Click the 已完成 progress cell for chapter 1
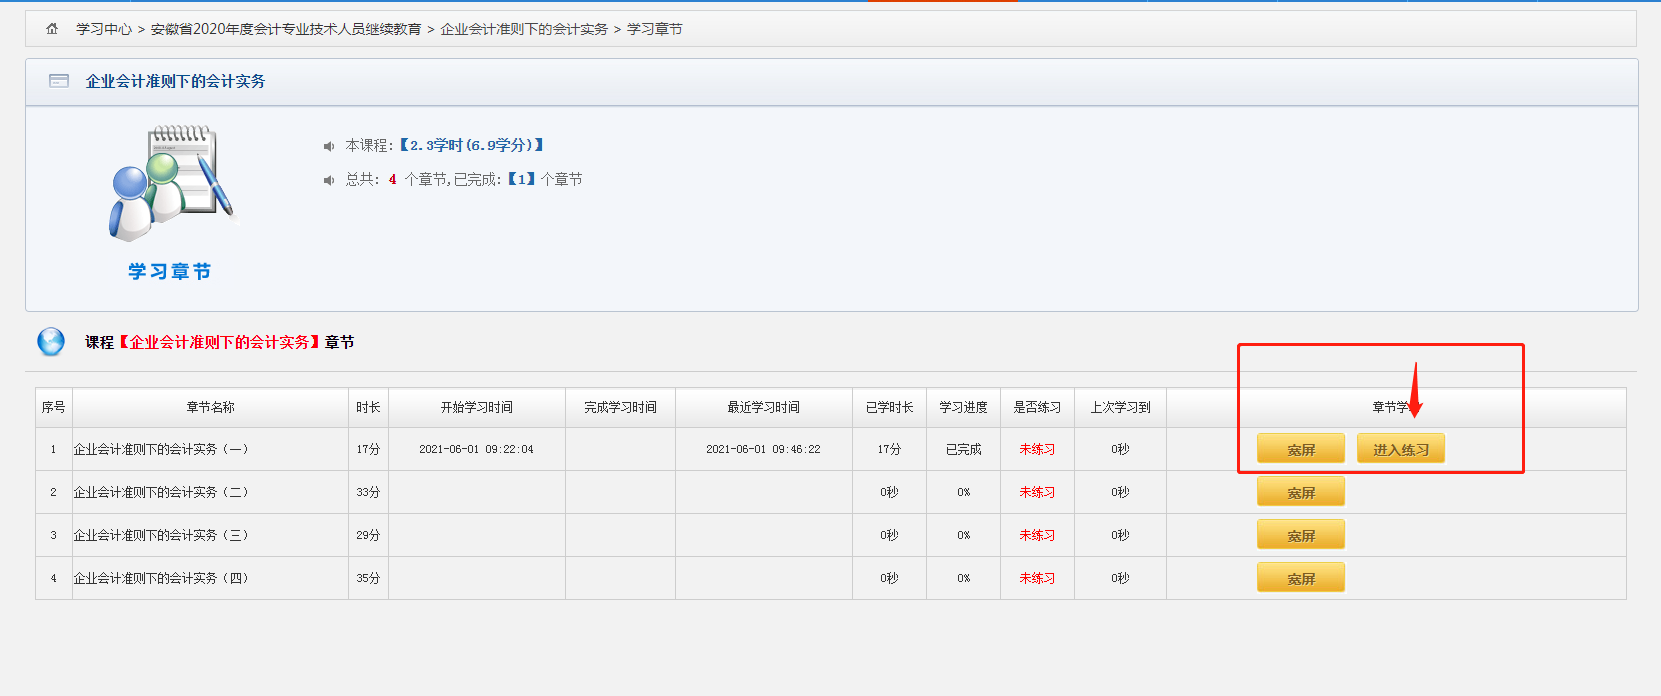Screen dimensions: 1661x696 [x=963, y=450]
